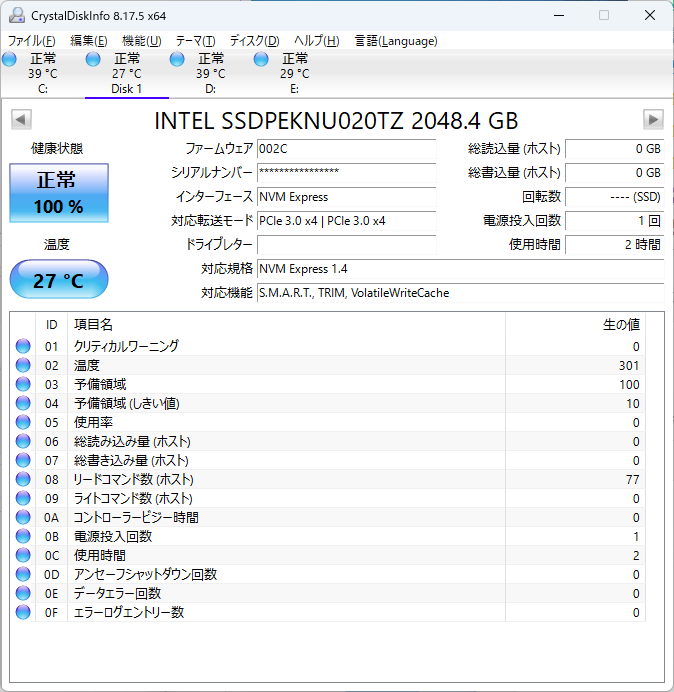This screenshot has width=674, height=692.
Task: Open the テーマ(T) menu
Action: pos(195,41)
